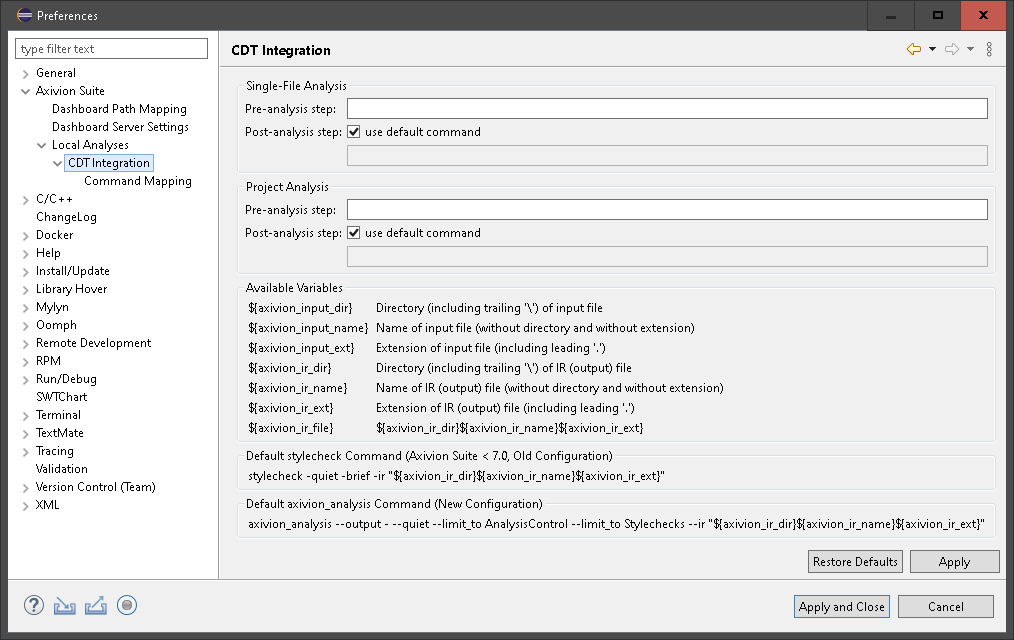Collapse the Local Analyses tree node
Screen dimensions: 1014x640
click(x=41, y=145)
